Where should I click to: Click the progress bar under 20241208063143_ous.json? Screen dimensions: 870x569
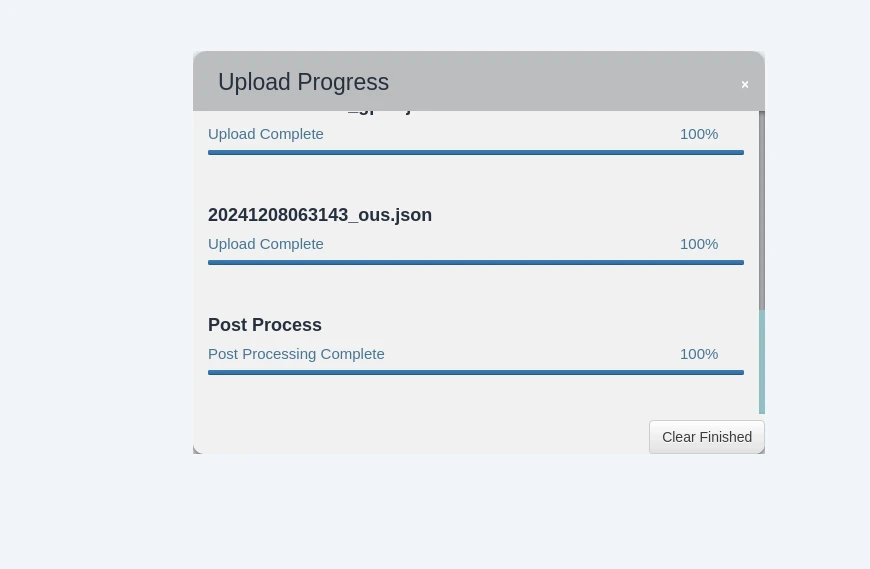(476, 262)
